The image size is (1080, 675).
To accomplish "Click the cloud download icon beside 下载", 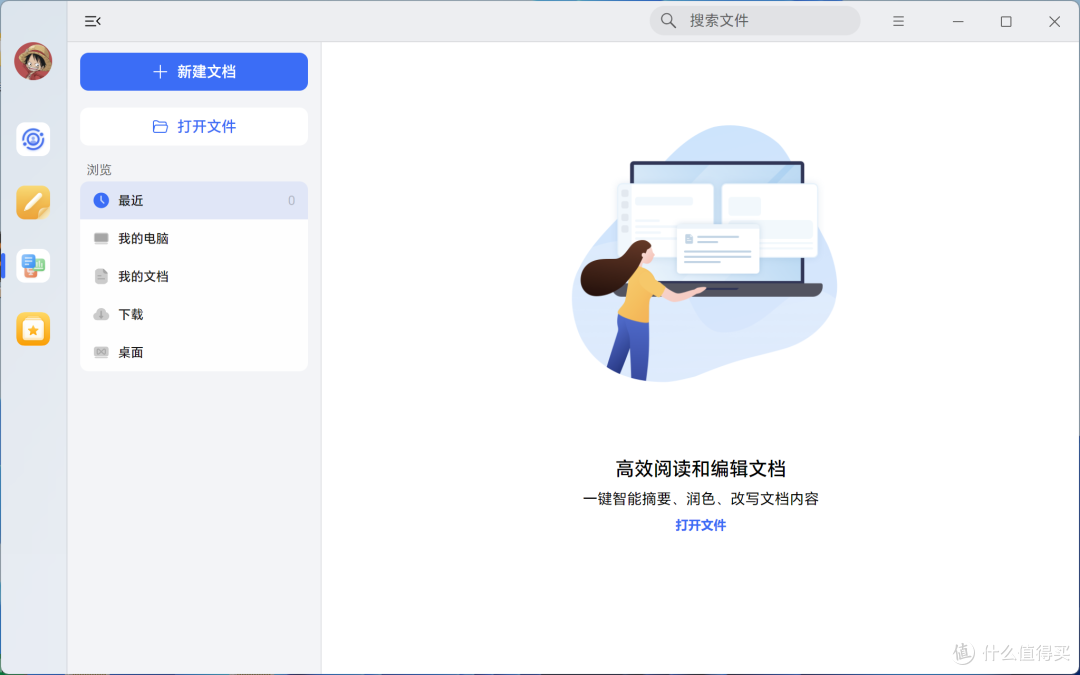I will point(101,314).
